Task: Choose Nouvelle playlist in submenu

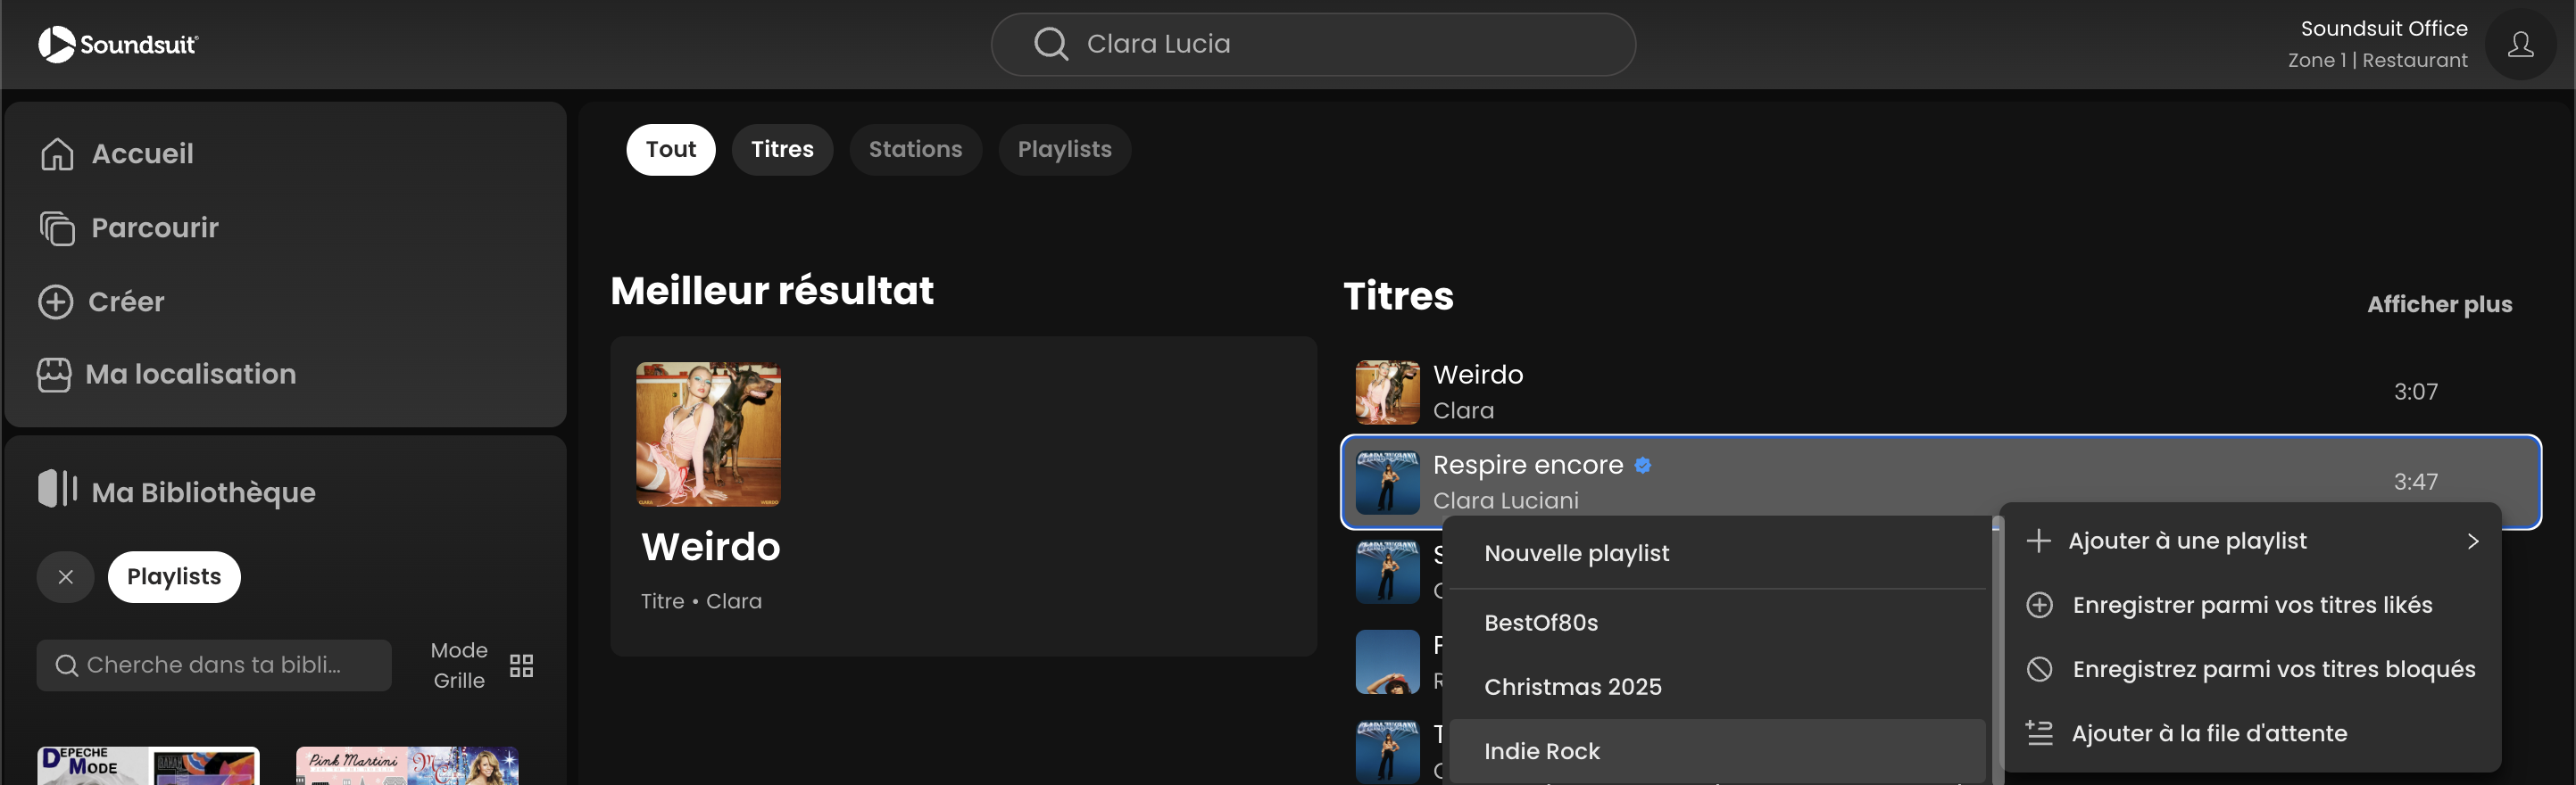Action: pos(1576,553)
